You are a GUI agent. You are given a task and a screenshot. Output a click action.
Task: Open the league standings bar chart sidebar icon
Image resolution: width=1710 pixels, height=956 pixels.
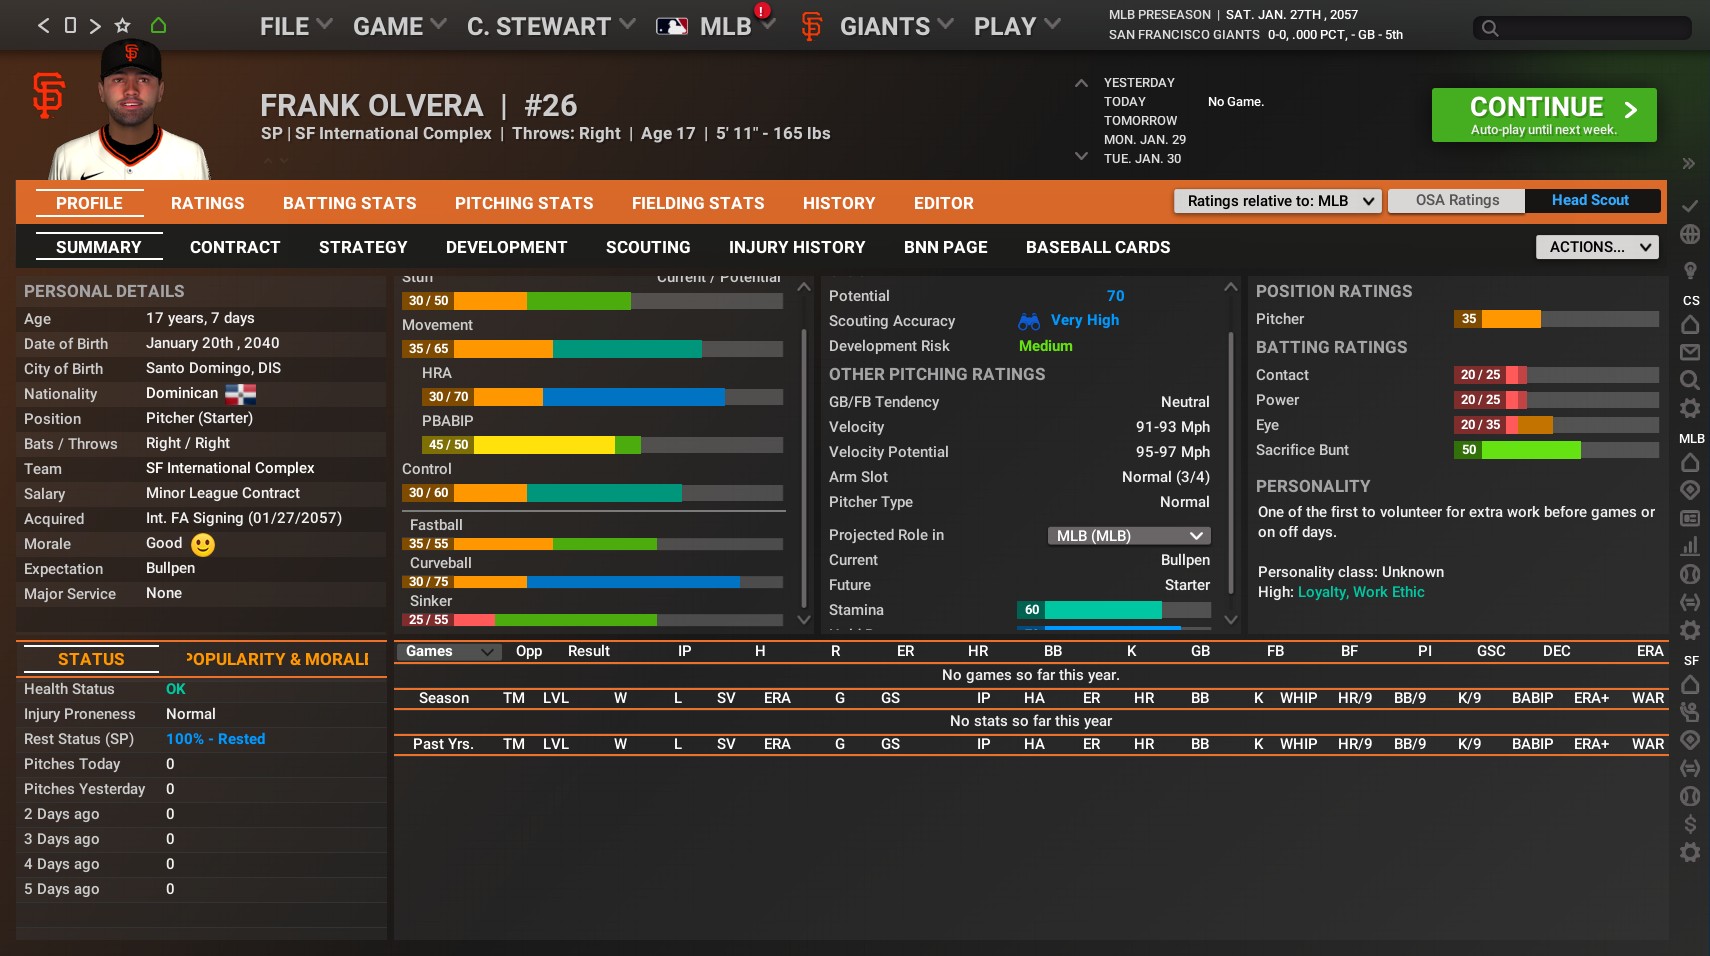[1690, 546]
